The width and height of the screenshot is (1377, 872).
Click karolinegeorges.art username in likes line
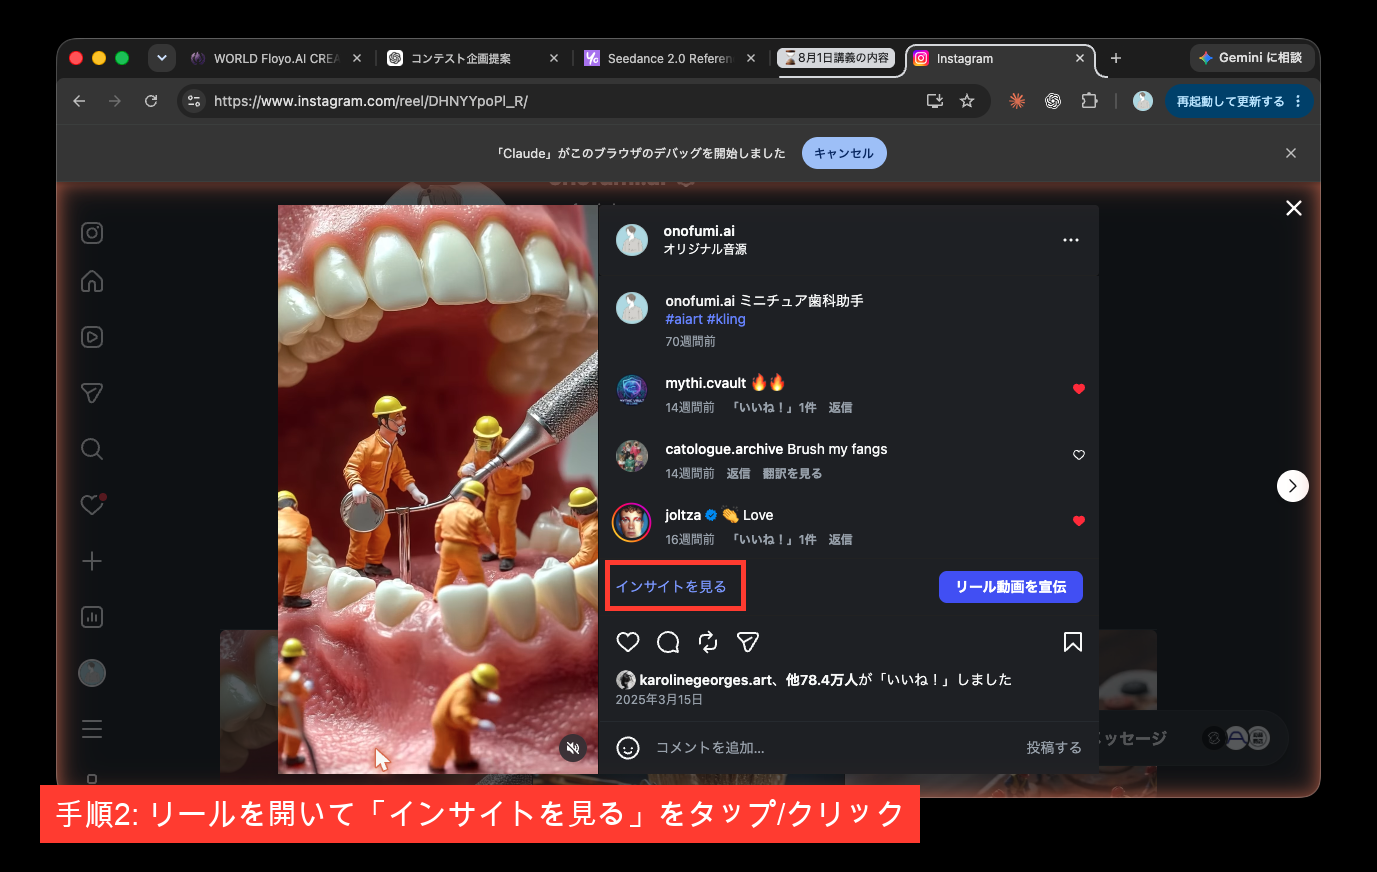(706, 680)
